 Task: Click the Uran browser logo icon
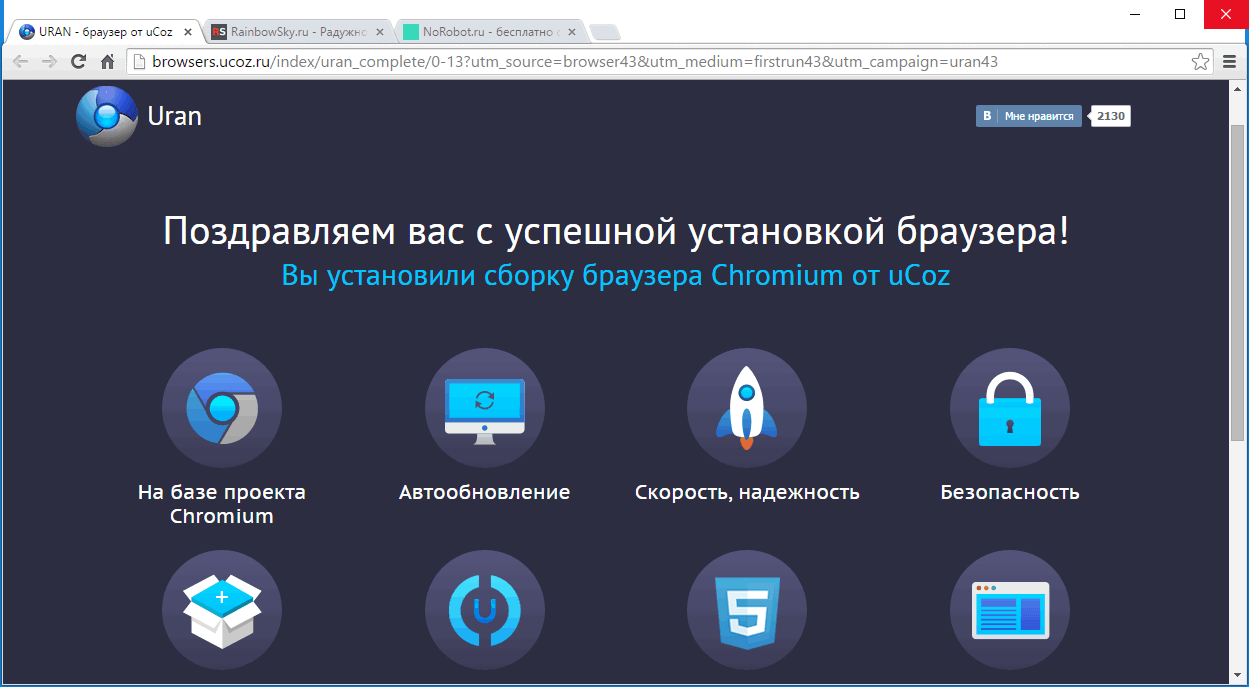107,116
